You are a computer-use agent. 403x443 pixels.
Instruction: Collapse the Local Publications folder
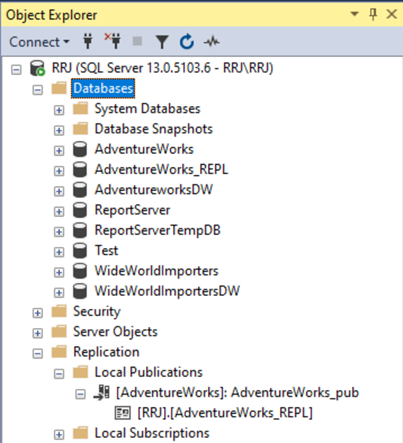(x=59, y=374)
